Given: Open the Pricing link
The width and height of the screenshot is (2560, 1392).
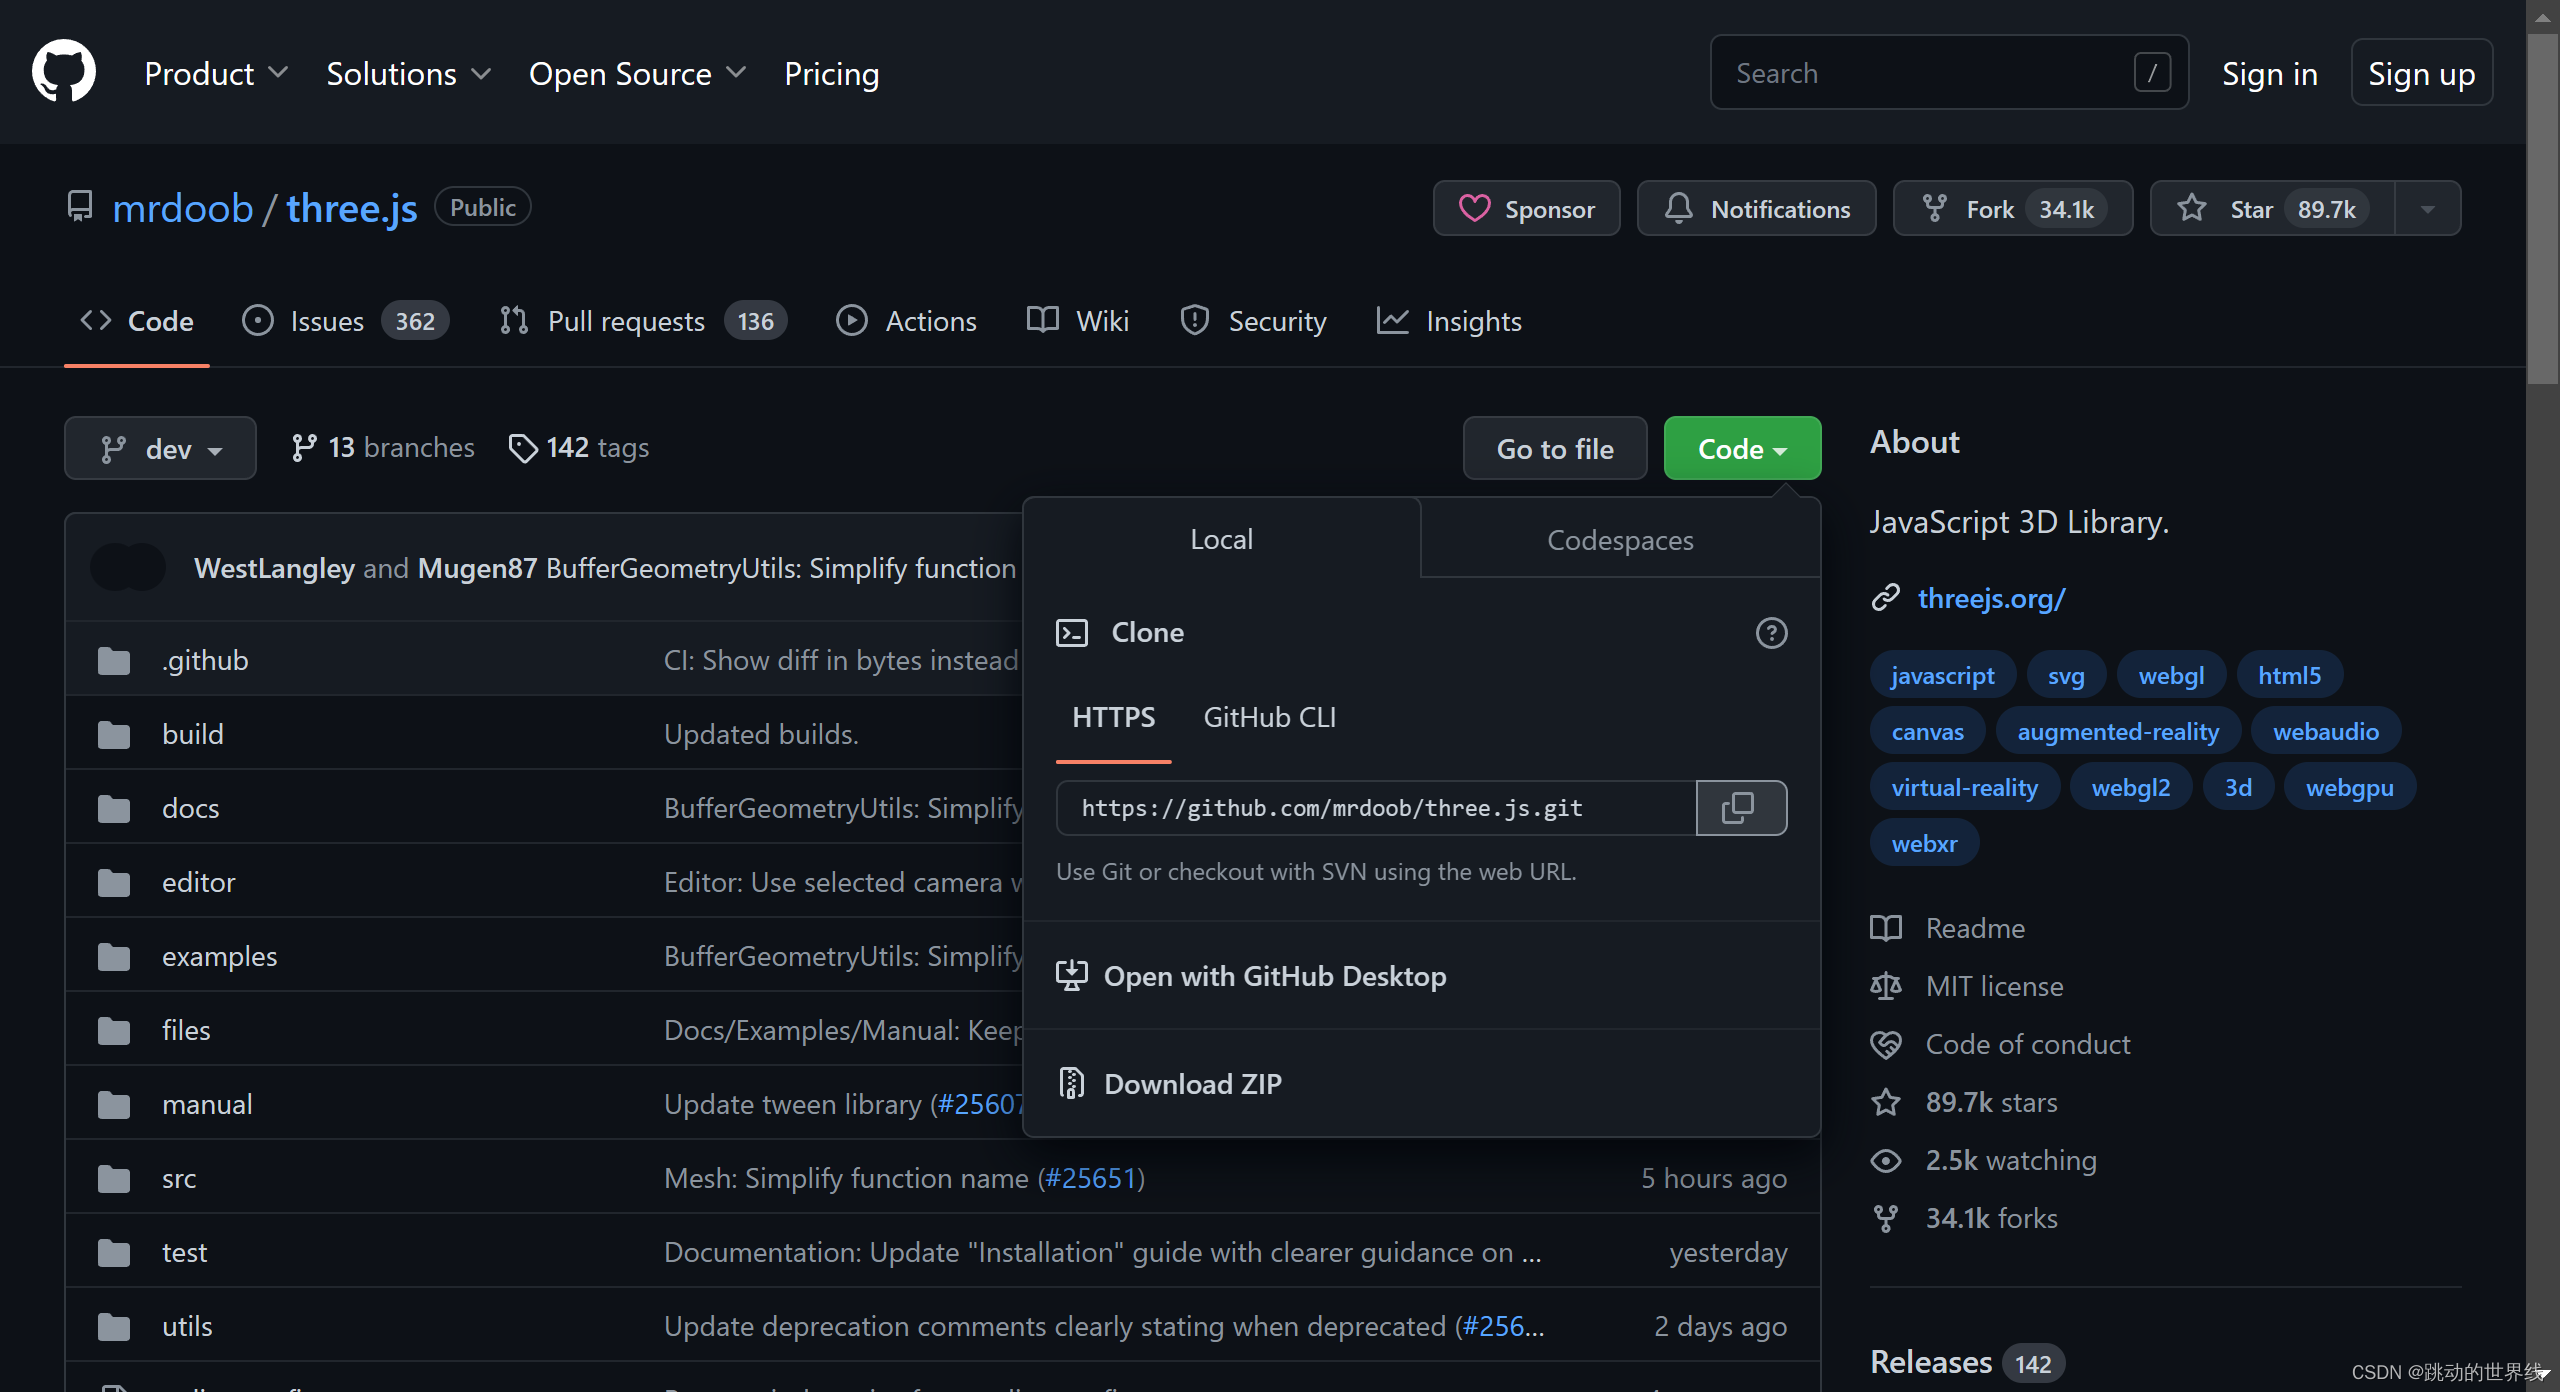Looking at the screenshot, I should [831, 73].
